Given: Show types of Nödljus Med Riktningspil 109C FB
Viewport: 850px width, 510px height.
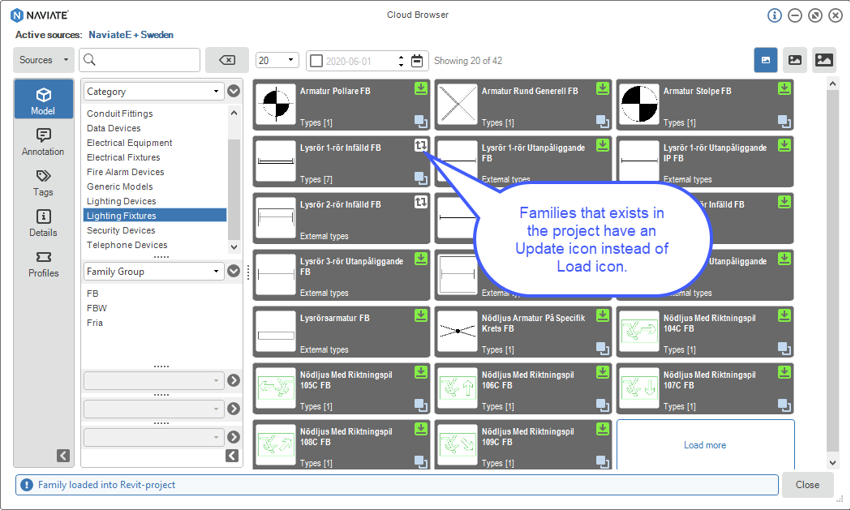Looking at the screenshot, I should 603,462.
